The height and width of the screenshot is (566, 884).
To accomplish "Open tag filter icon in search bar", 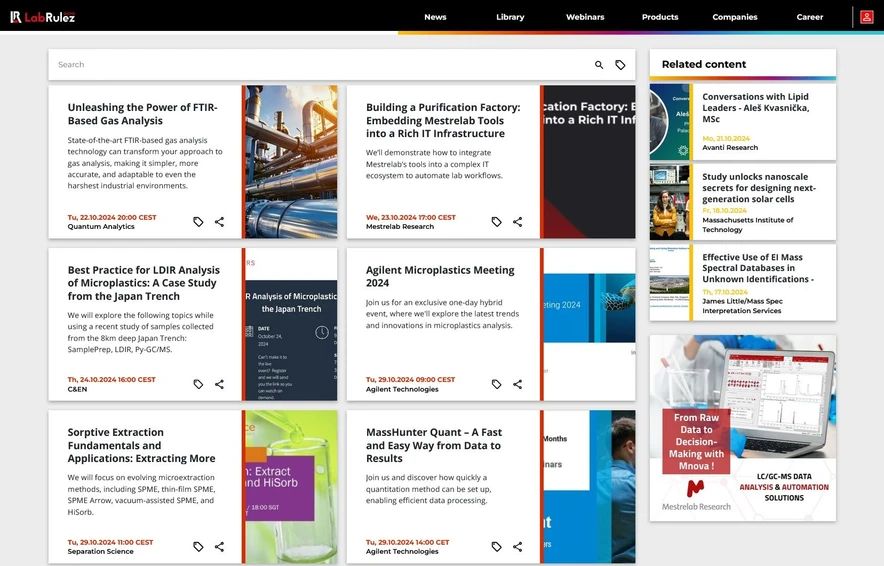I will click(x=620, y=65).
